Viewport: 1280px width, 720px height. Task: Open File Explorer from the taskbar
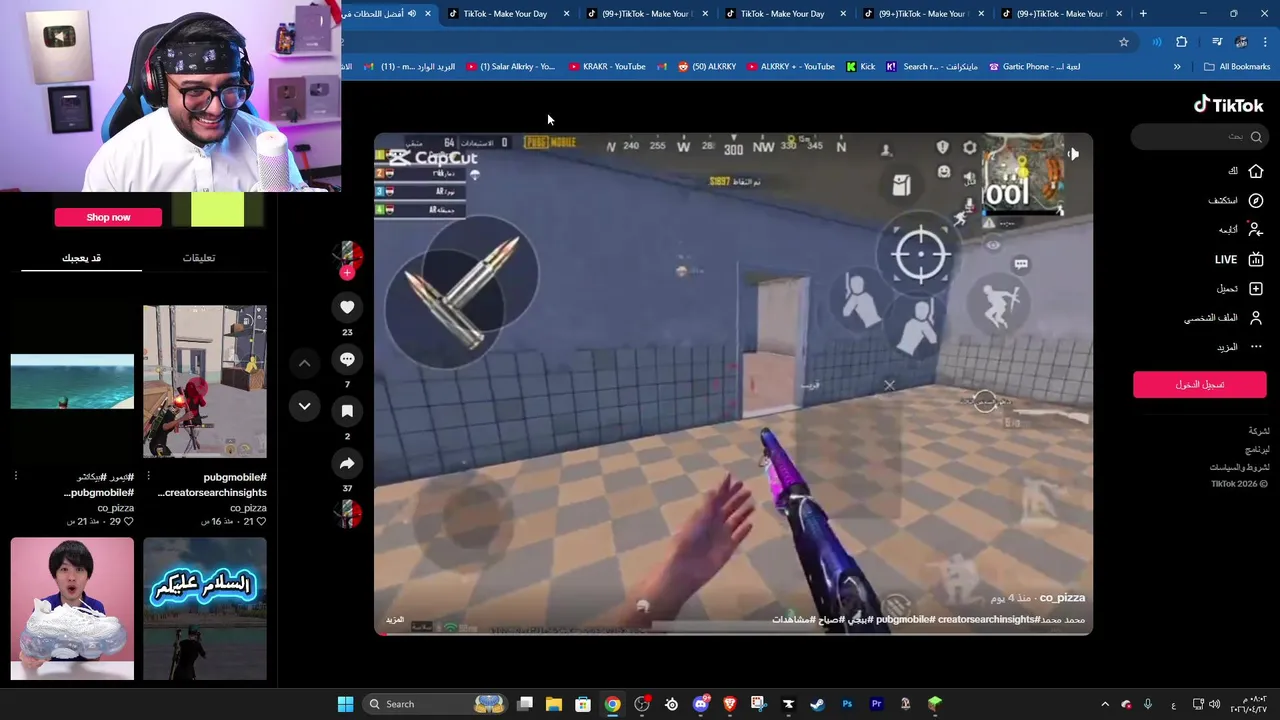pos(554,704)
